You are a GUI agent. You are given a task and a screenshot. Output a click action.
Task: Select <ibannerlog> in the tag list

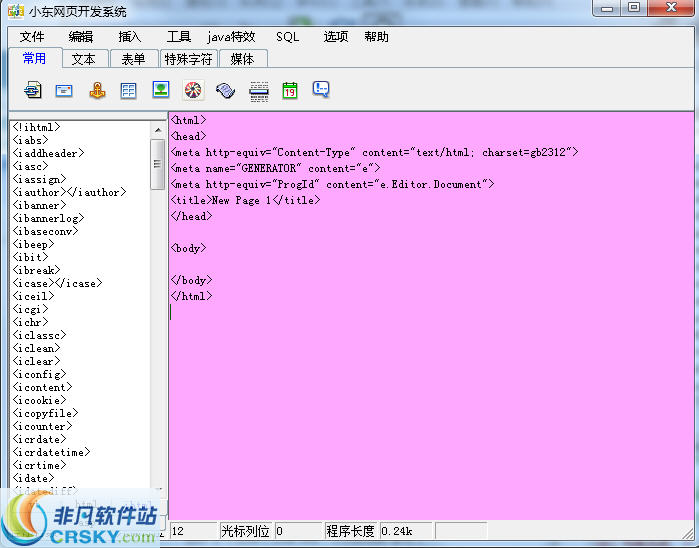48,218
